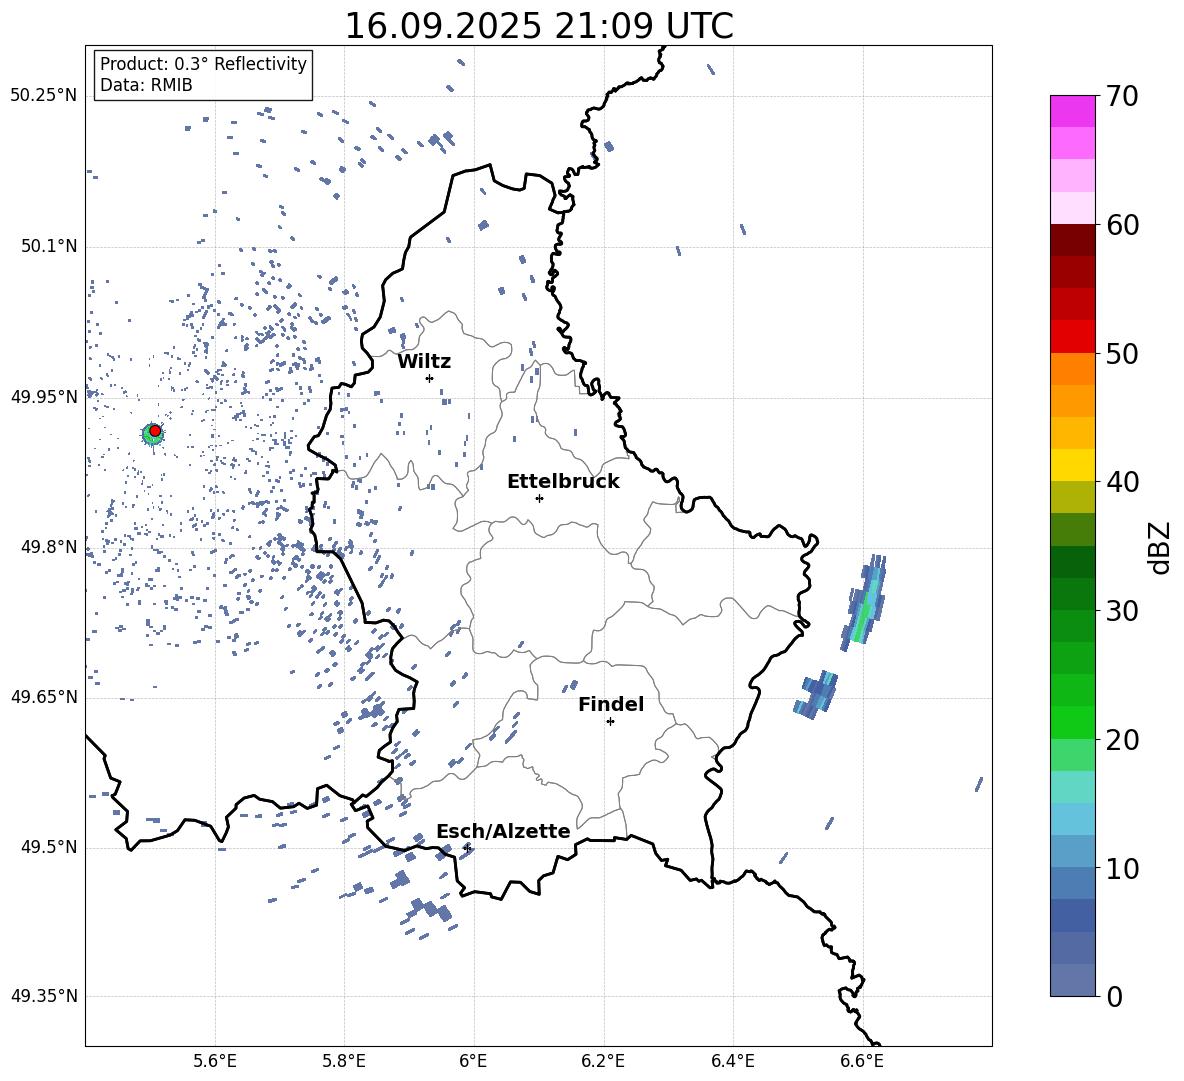This screenshot has width=1184, height=1081.
Task: Click the dBZ colorbar axis label
Action: (1161, 547)
